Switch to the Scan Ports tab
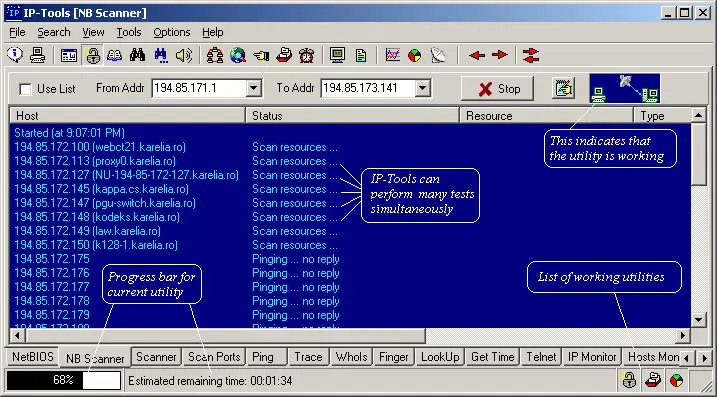Viewport: 717px width, 397px height. tap(214, 357)
